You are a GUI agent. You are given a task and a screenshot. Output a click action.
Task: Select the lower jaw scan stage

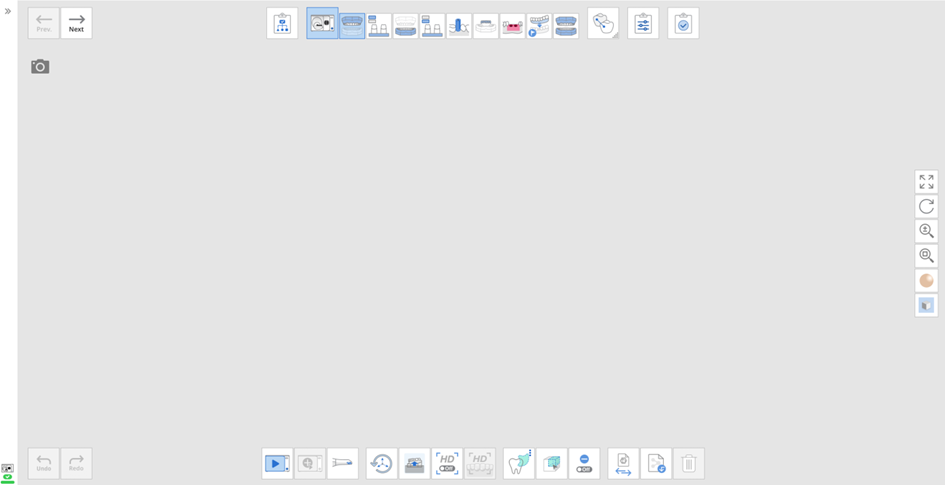click(x=406, y=26)
